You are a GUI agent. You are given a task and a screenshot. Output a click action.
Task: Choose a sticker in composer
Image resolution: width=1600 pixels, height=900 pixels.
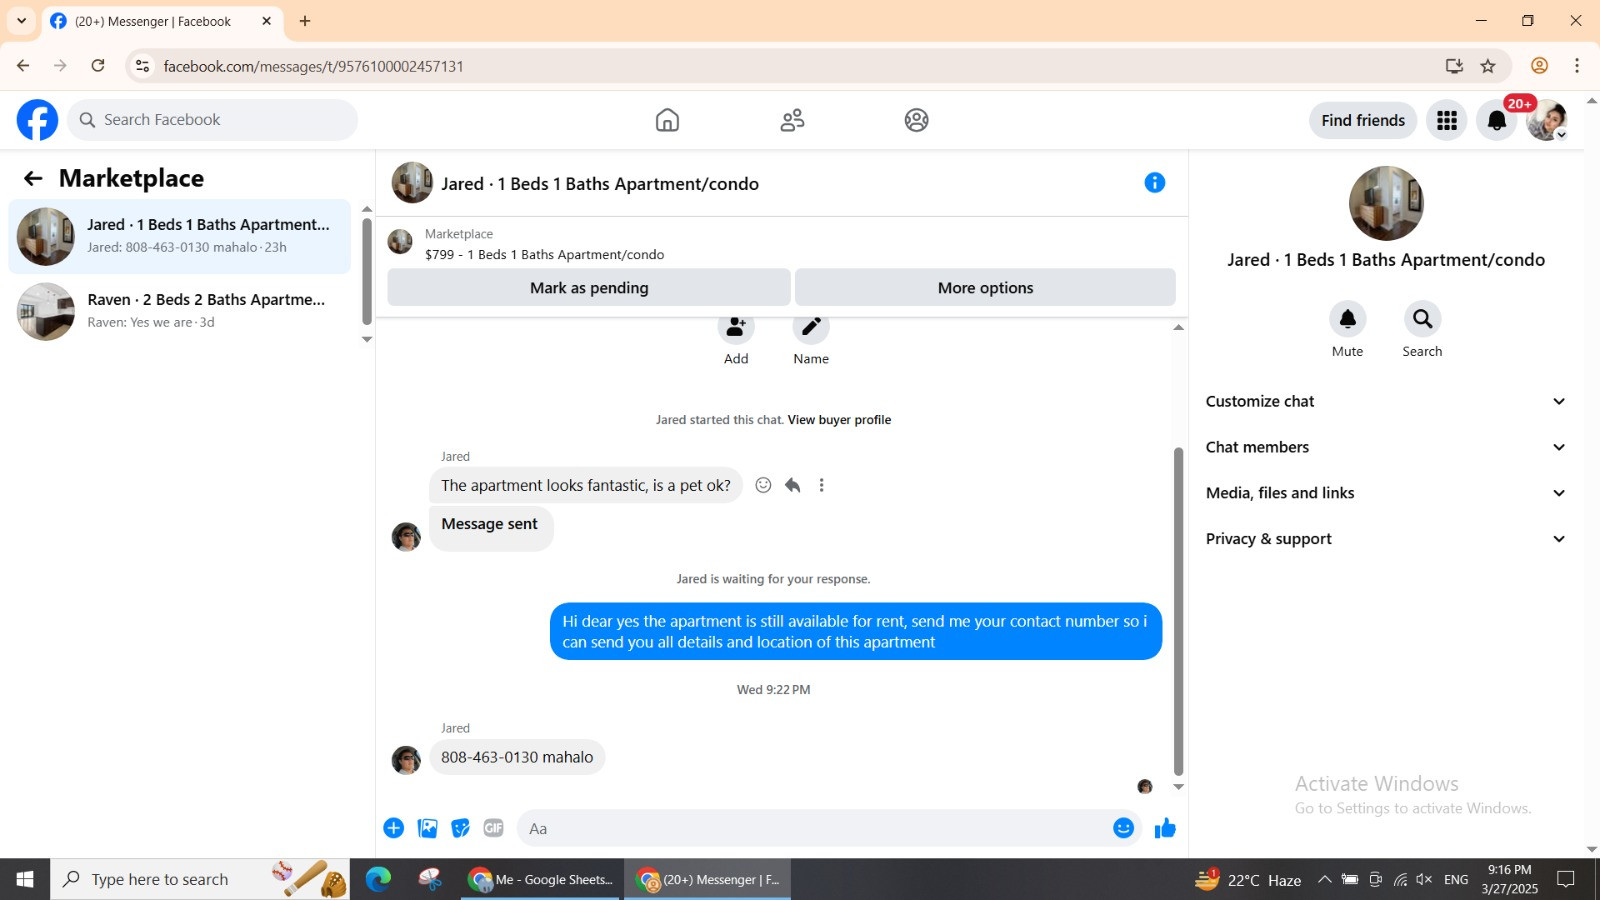point(460,828)
